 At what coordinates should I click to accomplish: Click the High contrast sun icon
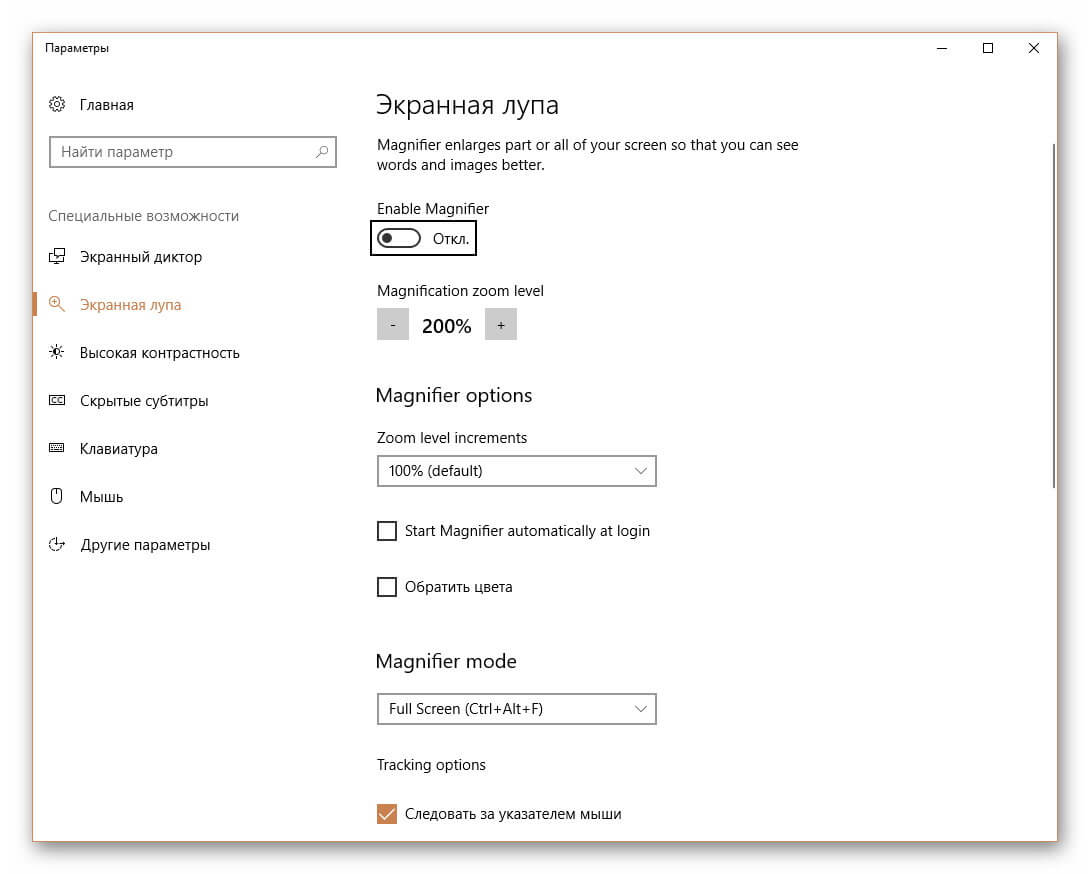(57, 353)
